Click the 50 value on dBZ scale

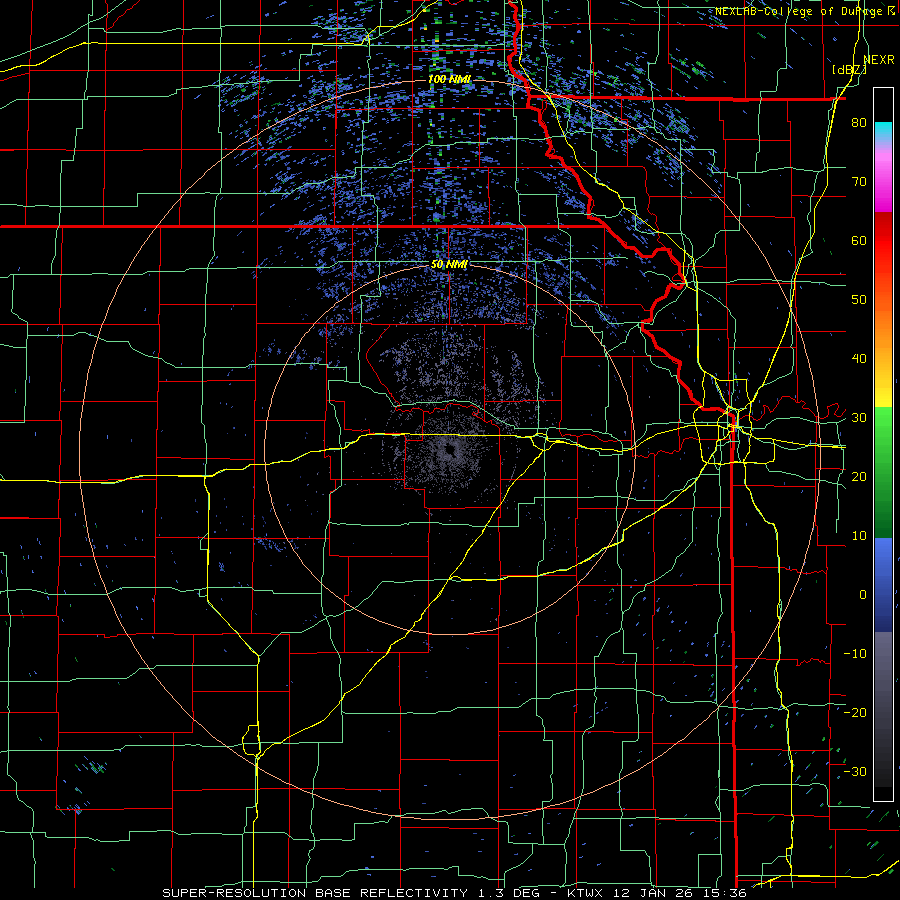tap(859, 300)
